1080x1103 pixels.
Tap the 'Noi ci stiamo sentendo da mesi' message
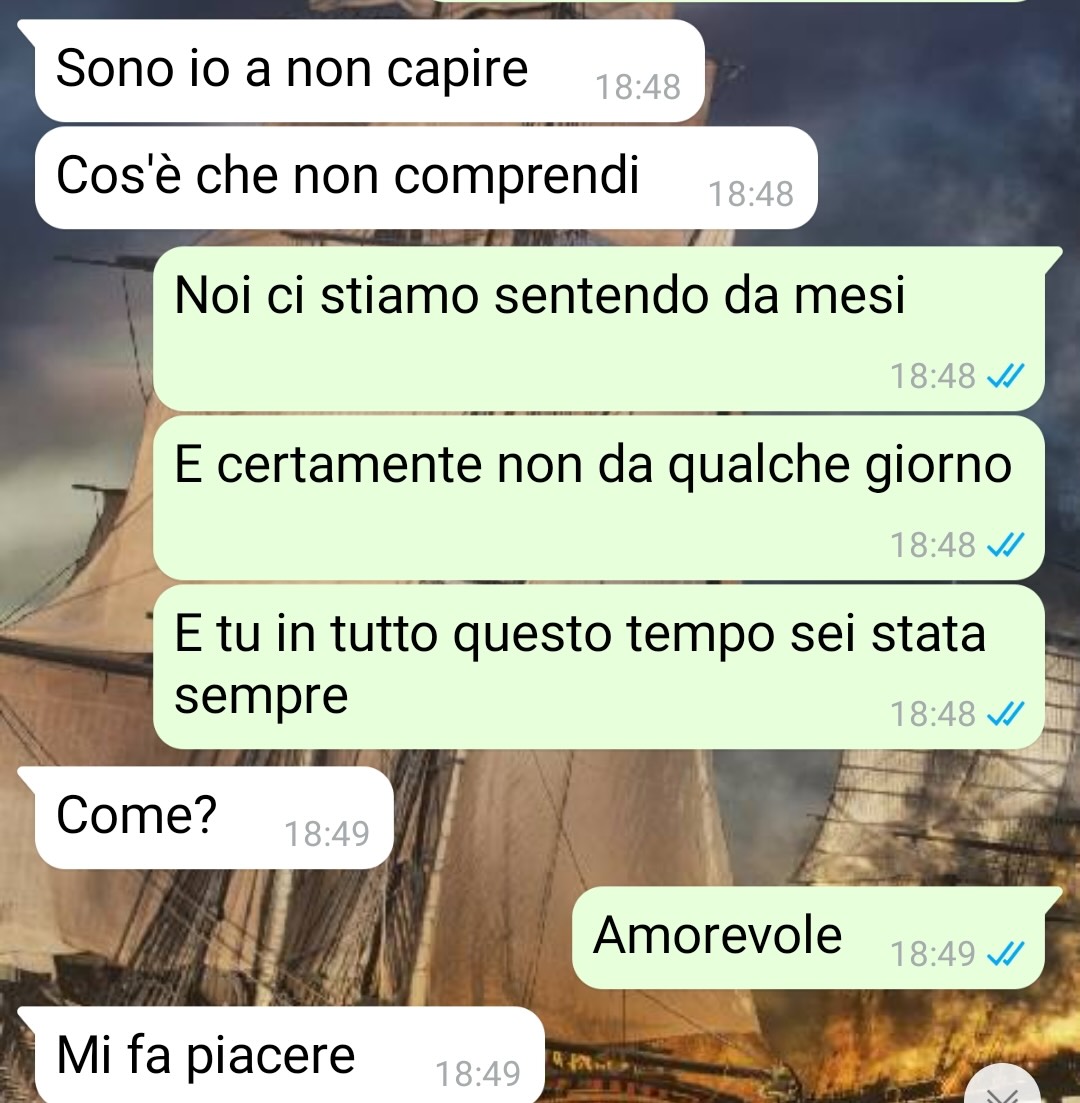(599, 329)
